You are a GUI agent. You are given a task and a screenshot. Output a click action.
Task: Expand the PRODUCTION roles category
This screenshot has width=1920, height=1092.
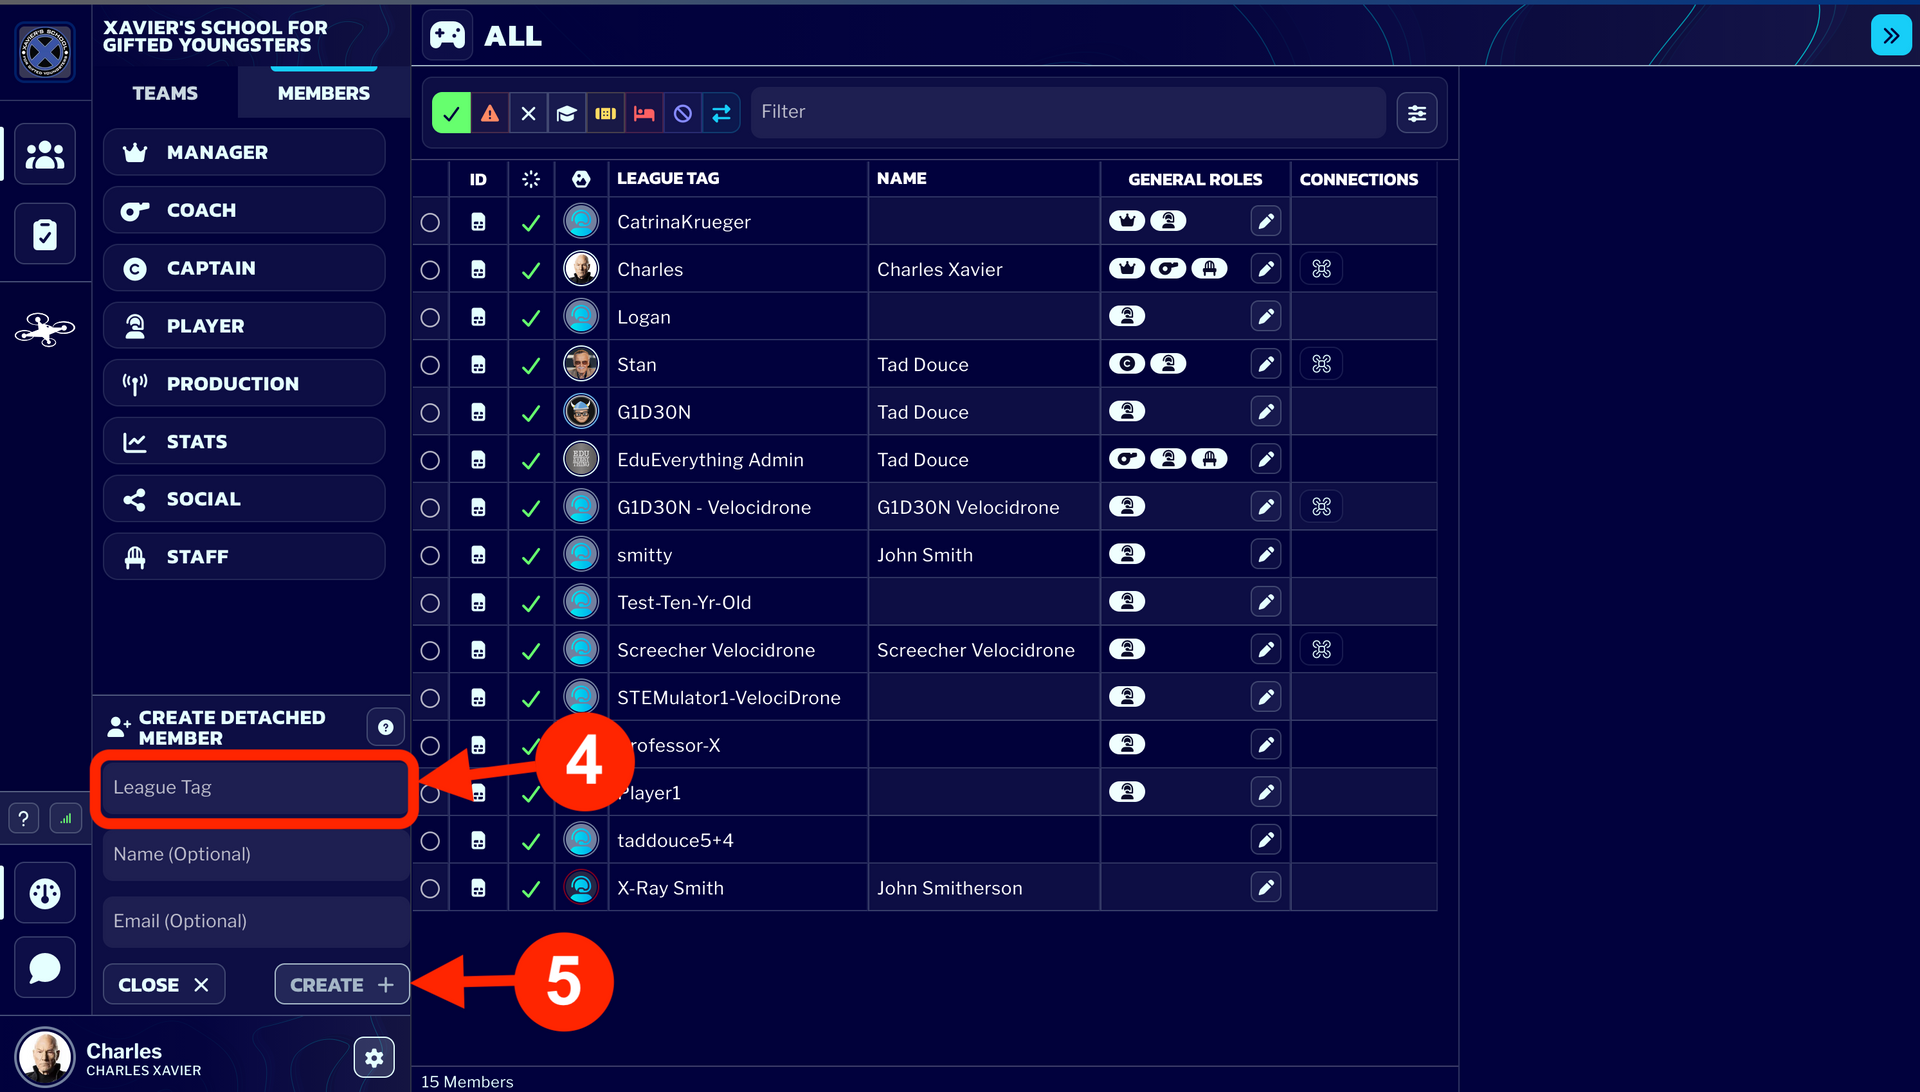tap(244, 383)
